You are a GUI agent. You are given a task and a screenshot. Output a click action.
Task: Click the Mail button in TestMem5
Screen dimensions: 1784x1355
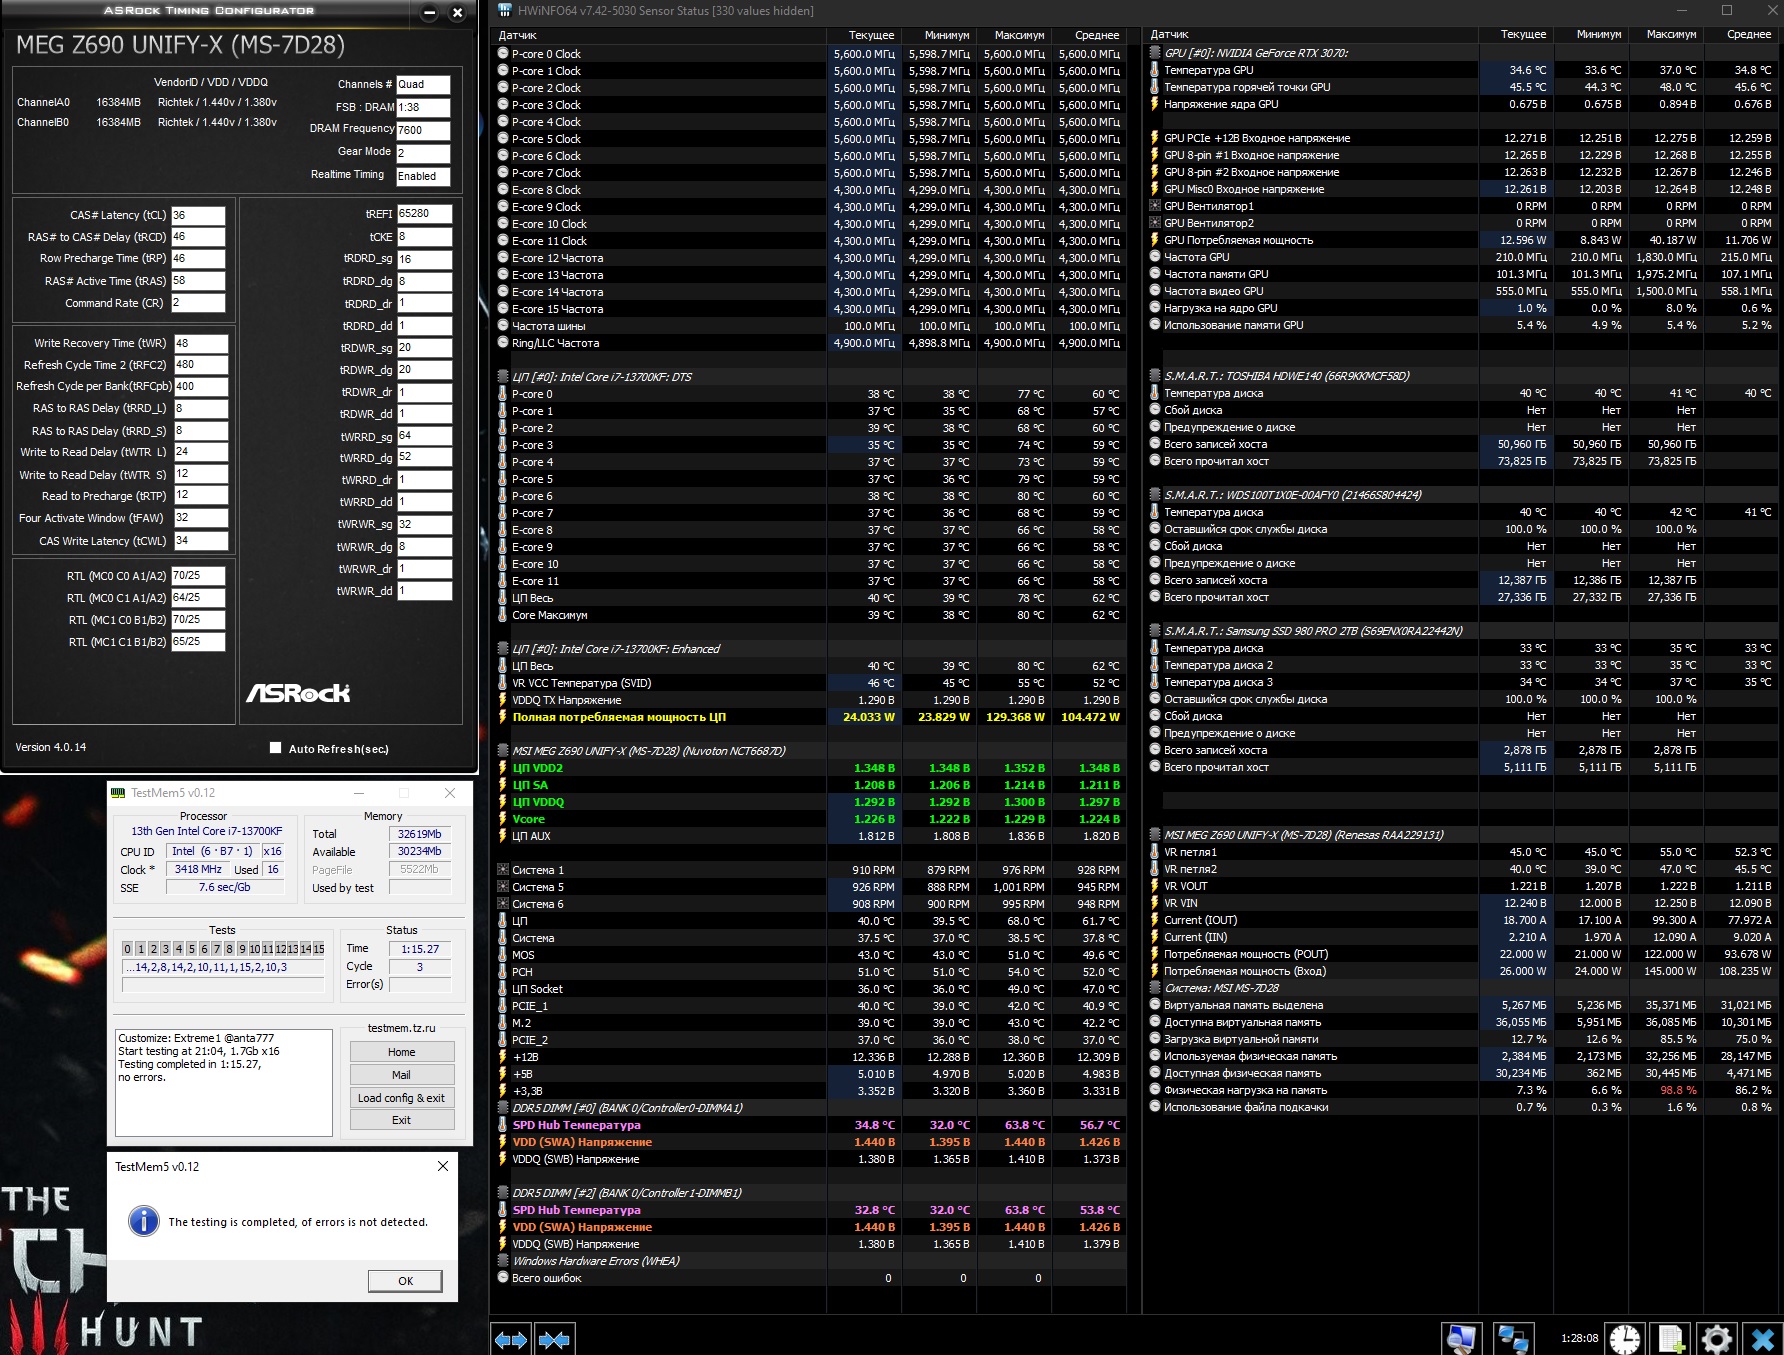pos(402,1075)
